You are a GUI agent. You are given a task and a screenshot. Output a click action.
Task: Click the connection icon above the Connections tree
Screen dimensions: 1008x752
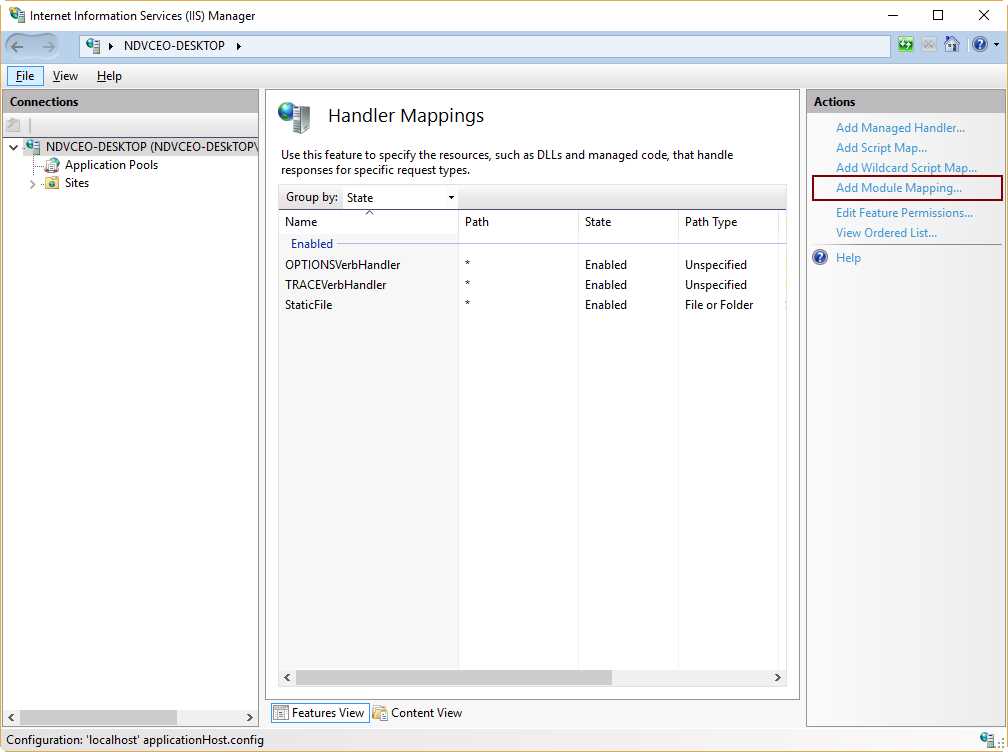(x=12, y=123)
